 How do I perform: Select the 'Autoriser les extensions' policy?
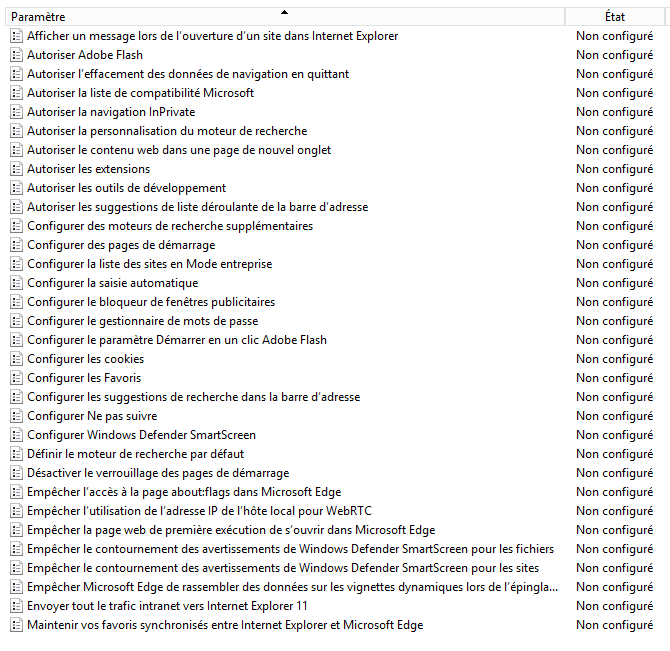pos(88,169)
